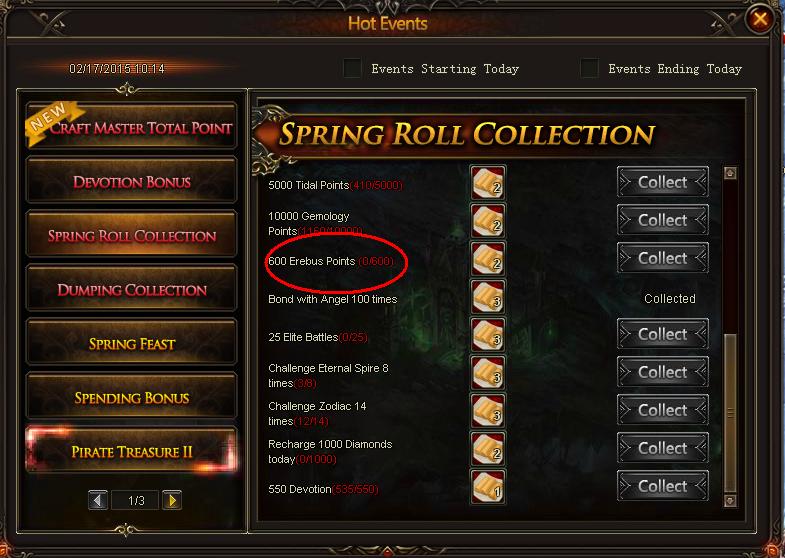The width and height of the screenshot is (785, 558).
Task: Click the rewards list scrollbar thumb
Action: (730, 413)
